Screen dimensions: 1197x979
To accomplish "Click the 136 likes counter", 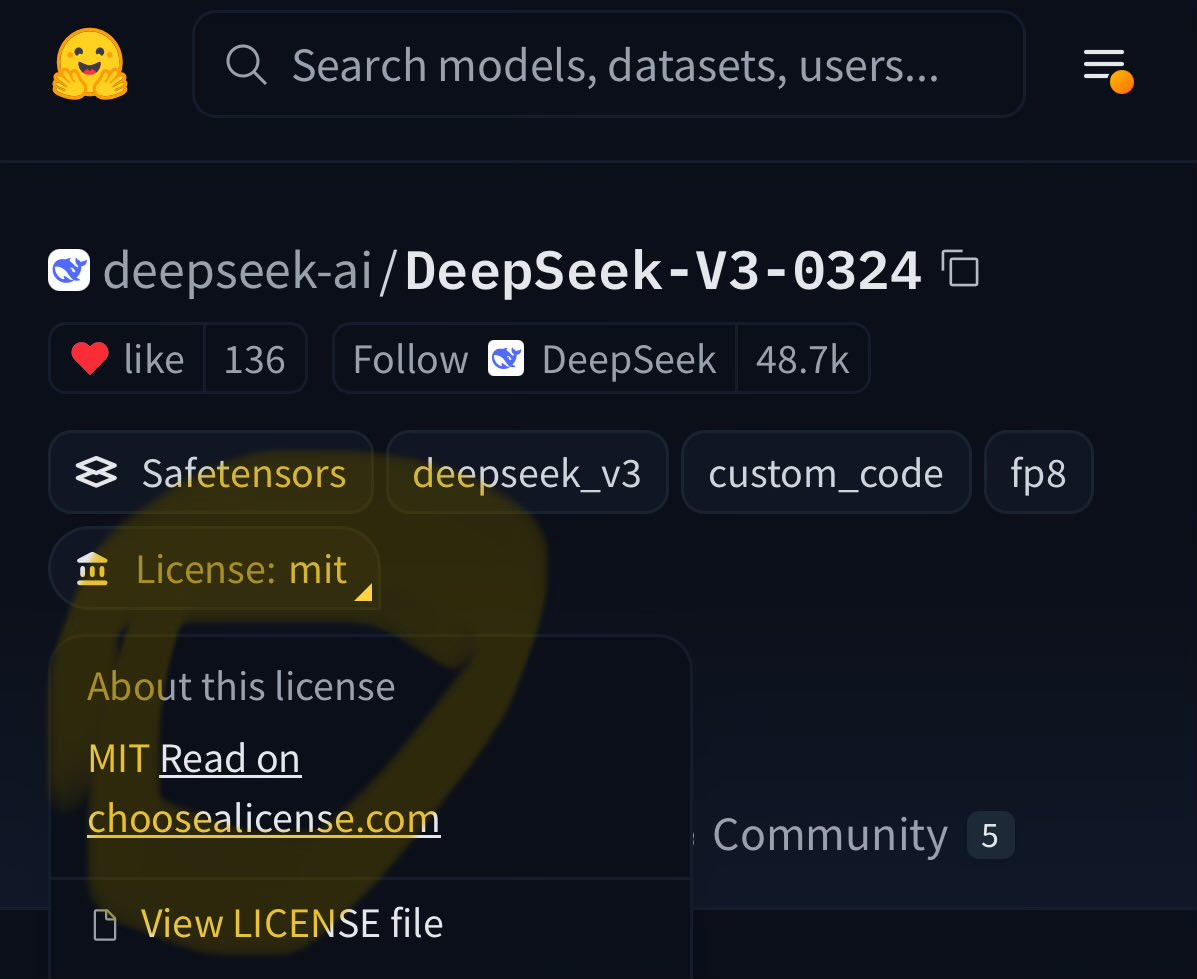I will tap(255, 357).
